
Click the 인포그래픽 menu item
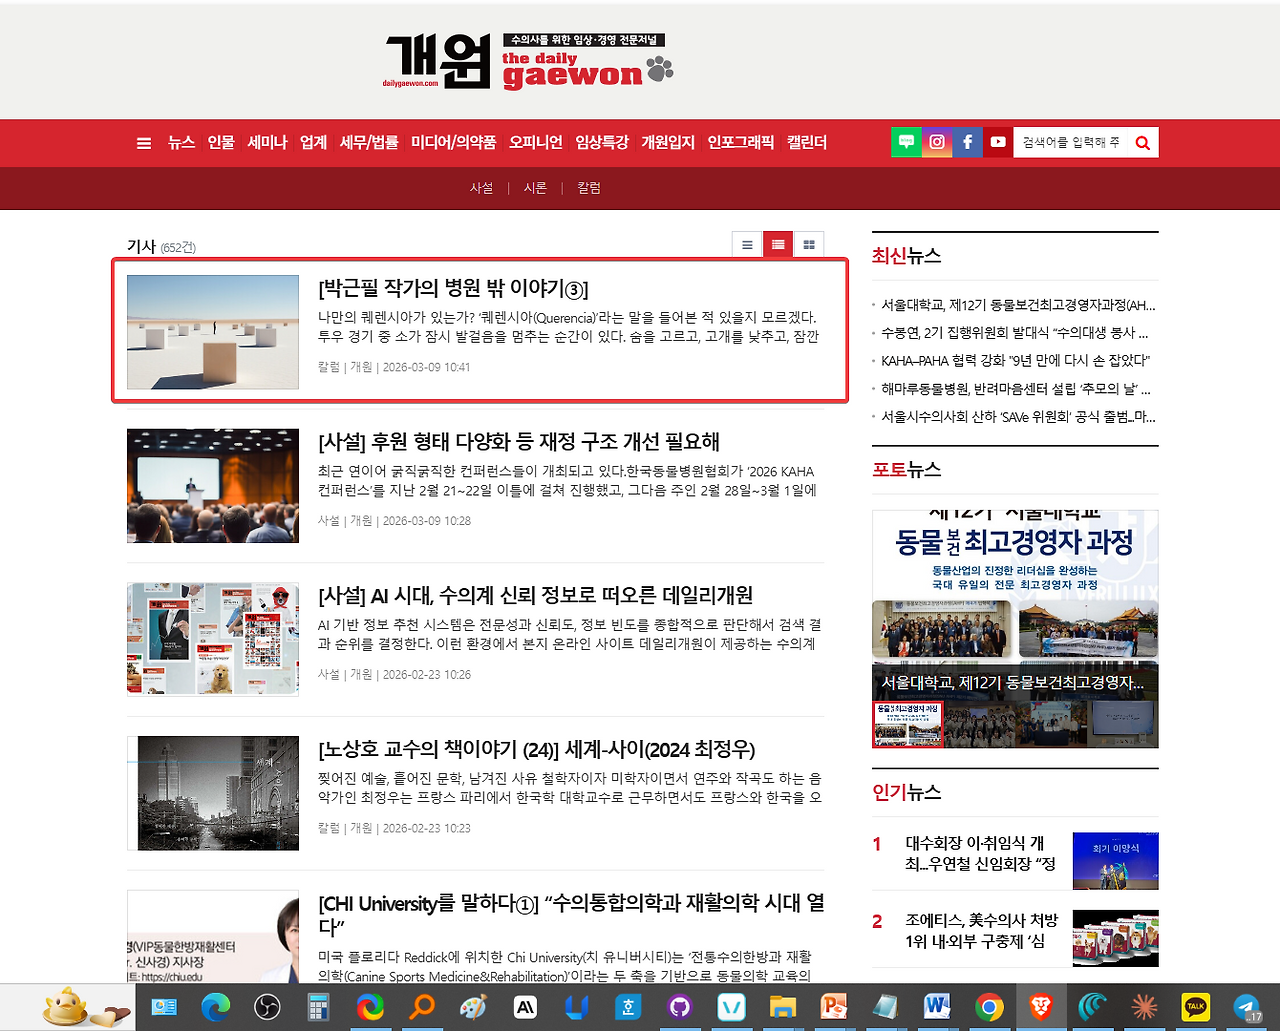tap(741, 143)
